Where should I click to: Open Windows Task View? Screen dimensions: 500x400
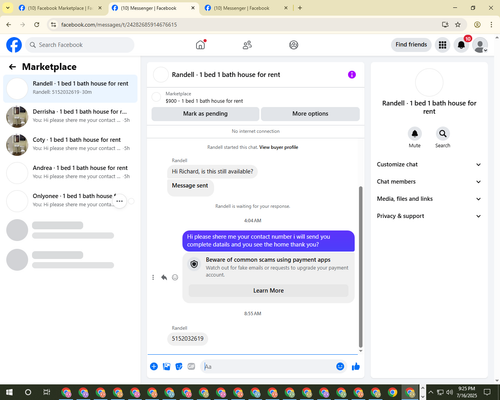click(46, 392)
